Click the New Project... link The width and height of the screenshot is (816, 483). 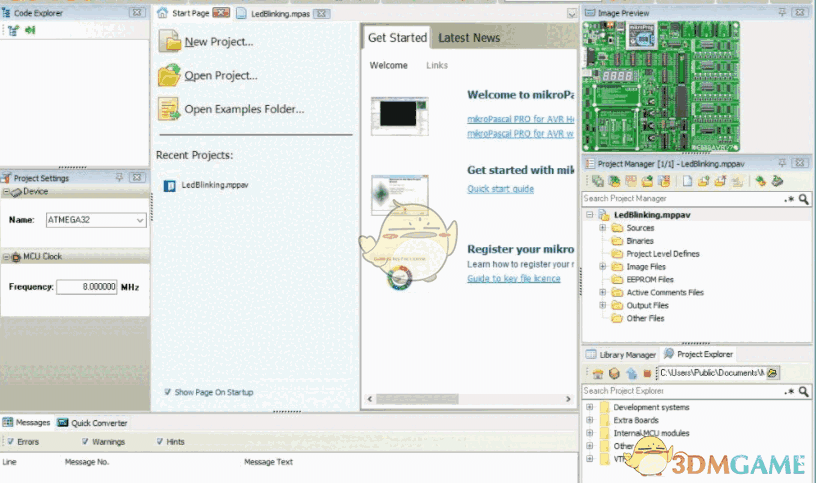coord(219,42)
